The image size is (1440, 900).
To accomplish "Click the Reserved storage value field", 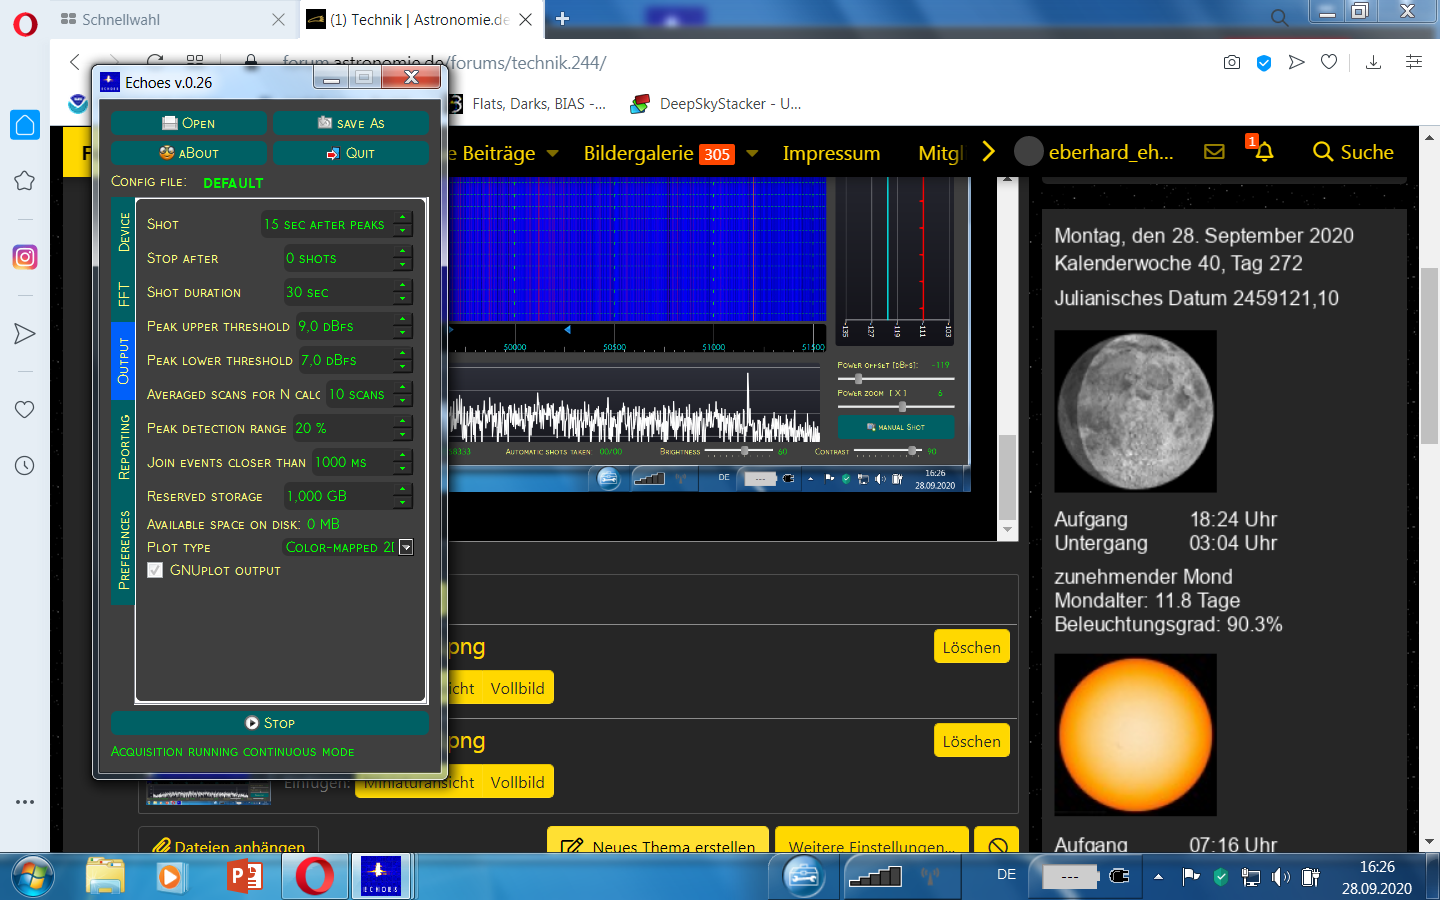I will pos(348,496).
